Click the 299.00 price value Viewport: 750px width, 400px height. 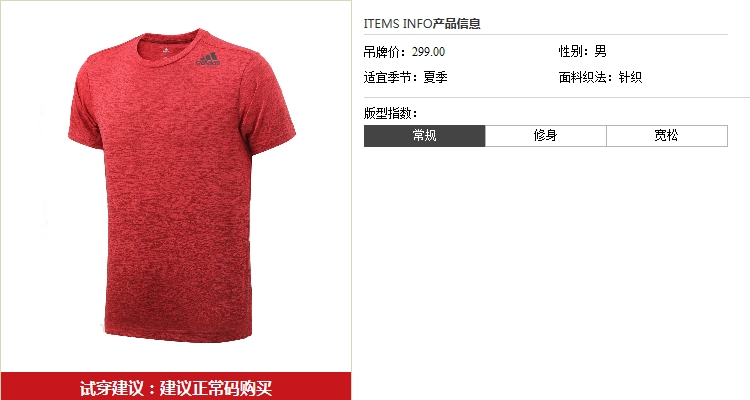(x=429, y=52)
